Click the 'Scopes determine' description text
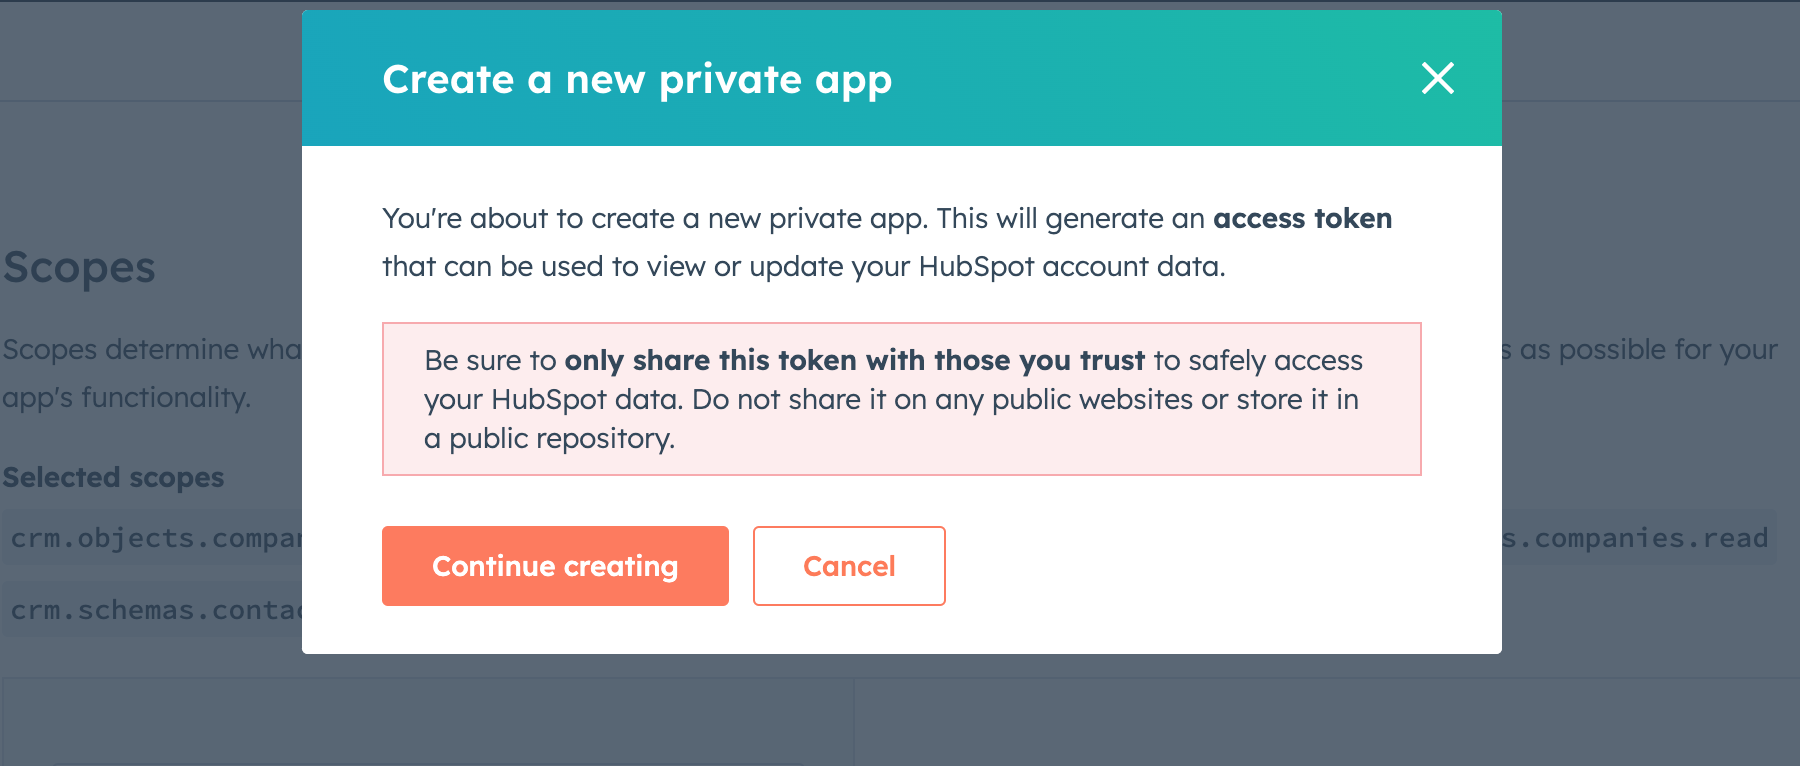The image size is (1800, 766). coord(151,349)
